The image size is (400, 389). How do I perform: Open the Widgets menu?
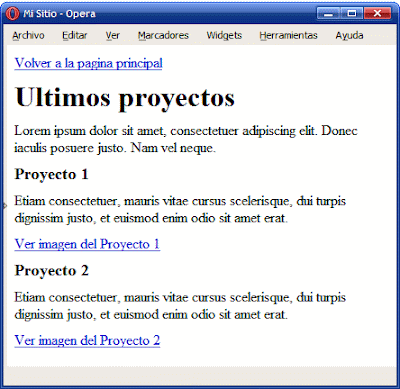(224, 36)
